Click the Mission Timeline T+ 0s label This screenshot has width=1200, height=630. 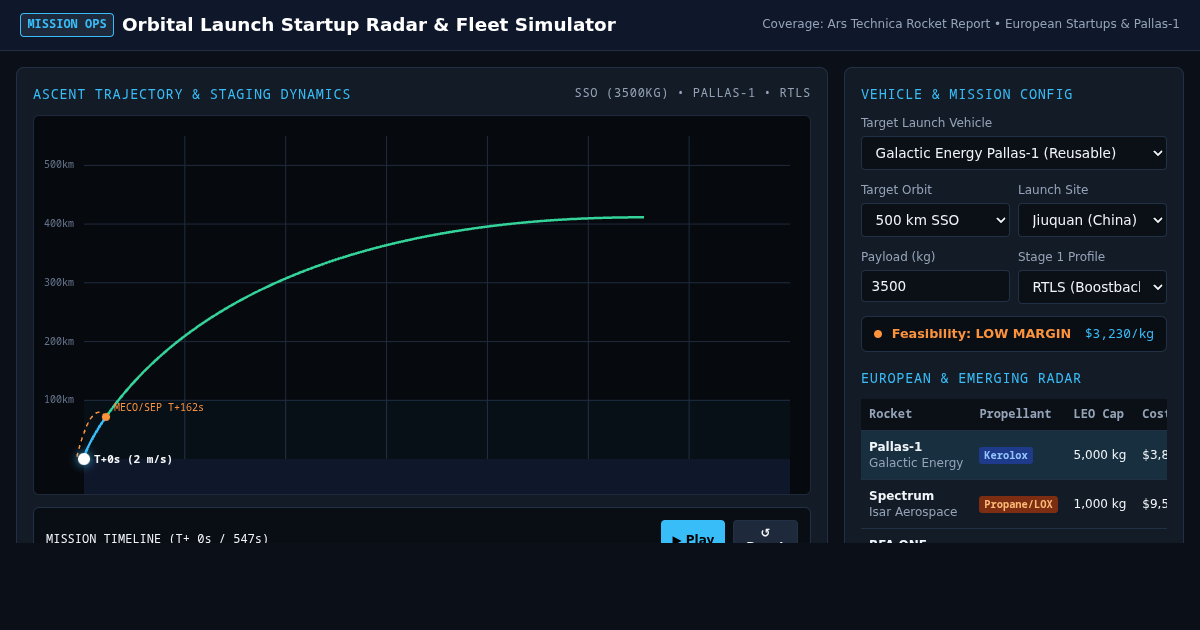click(x=157, y=538)
